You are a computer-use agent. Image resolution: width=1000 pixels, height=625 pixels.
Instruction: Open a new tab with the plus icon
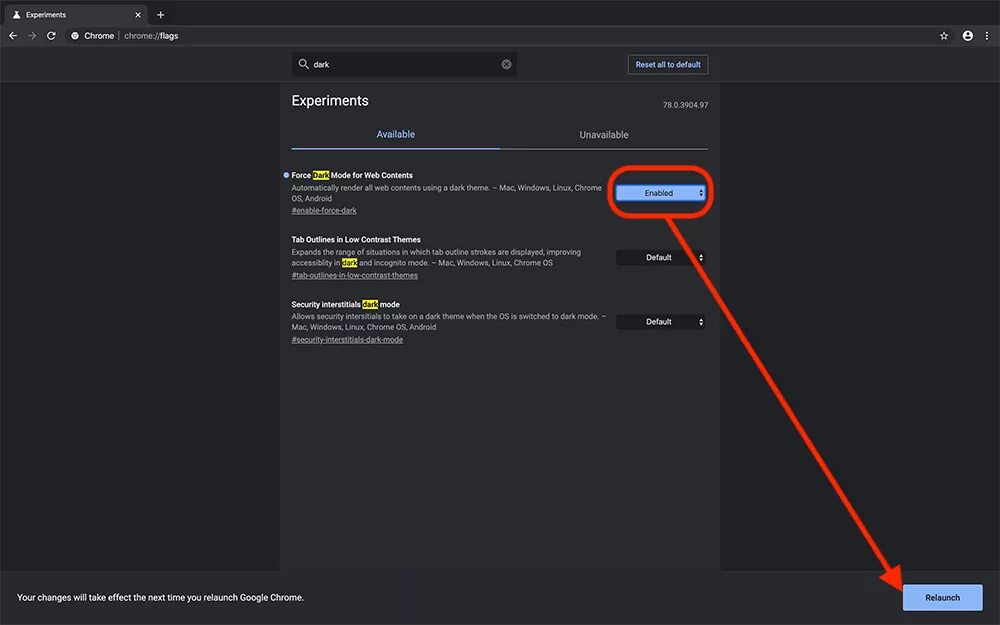point(161,15)
